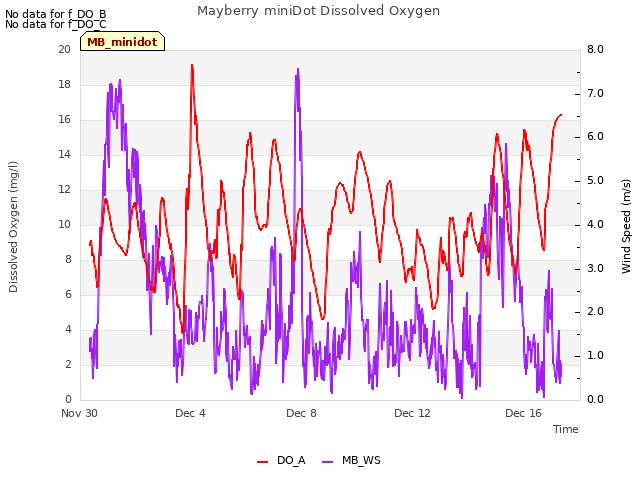Click the 20 left y-axis tick label
The width and height of the screenshot is (640, 480).
click(64, 49)
